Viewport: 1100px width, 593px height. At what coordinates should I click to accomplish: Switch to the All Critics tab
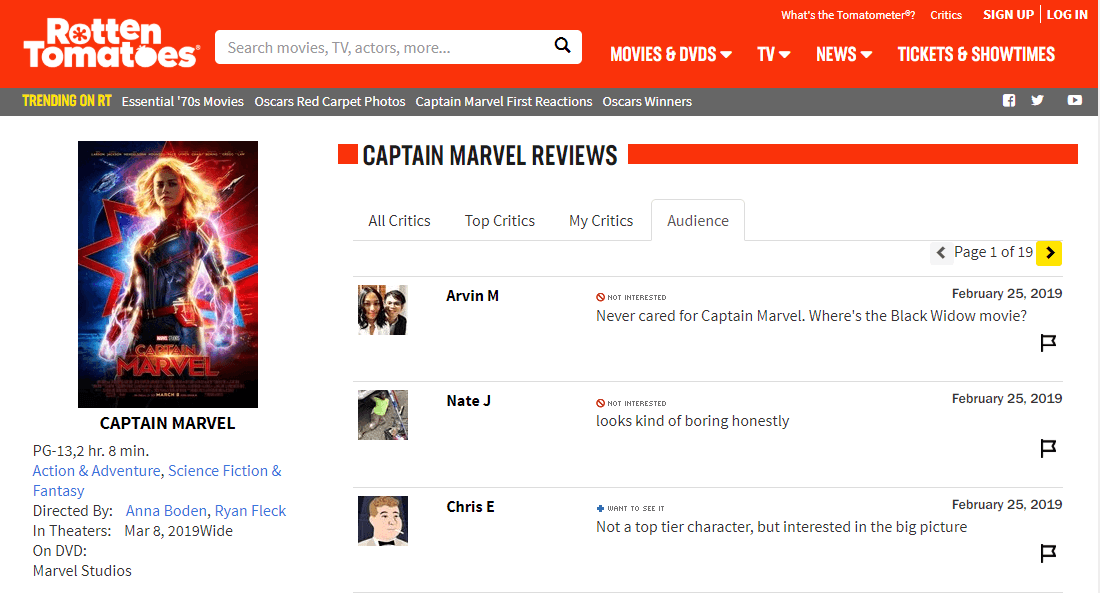click(x=399, y=221)
